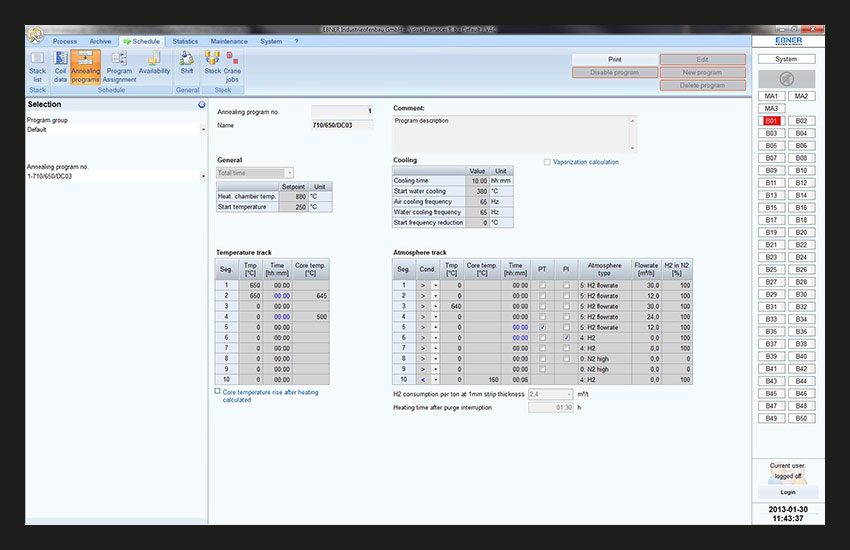Screen dimensions: 850x550
Task: Open the Archive tab
Action: pyautogui.click(x=100, y=41)
